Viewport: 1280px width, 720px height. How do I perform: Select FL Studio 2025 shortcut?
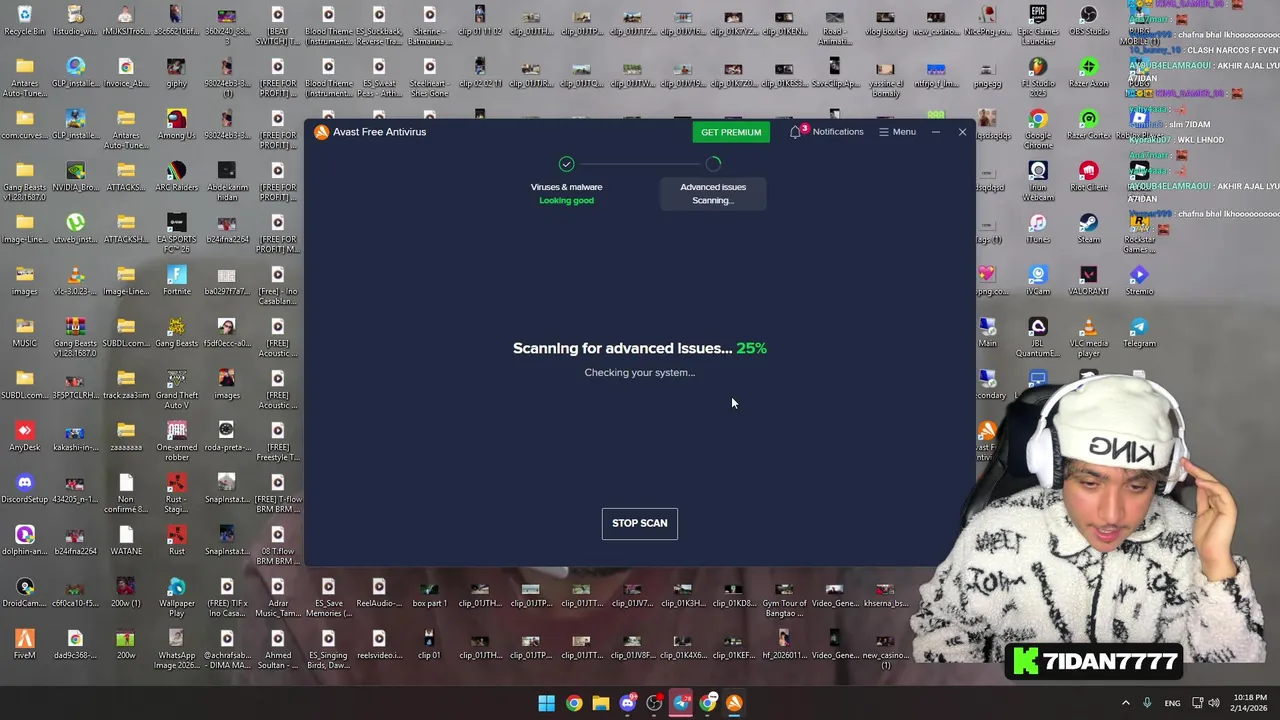[1038, 77]
